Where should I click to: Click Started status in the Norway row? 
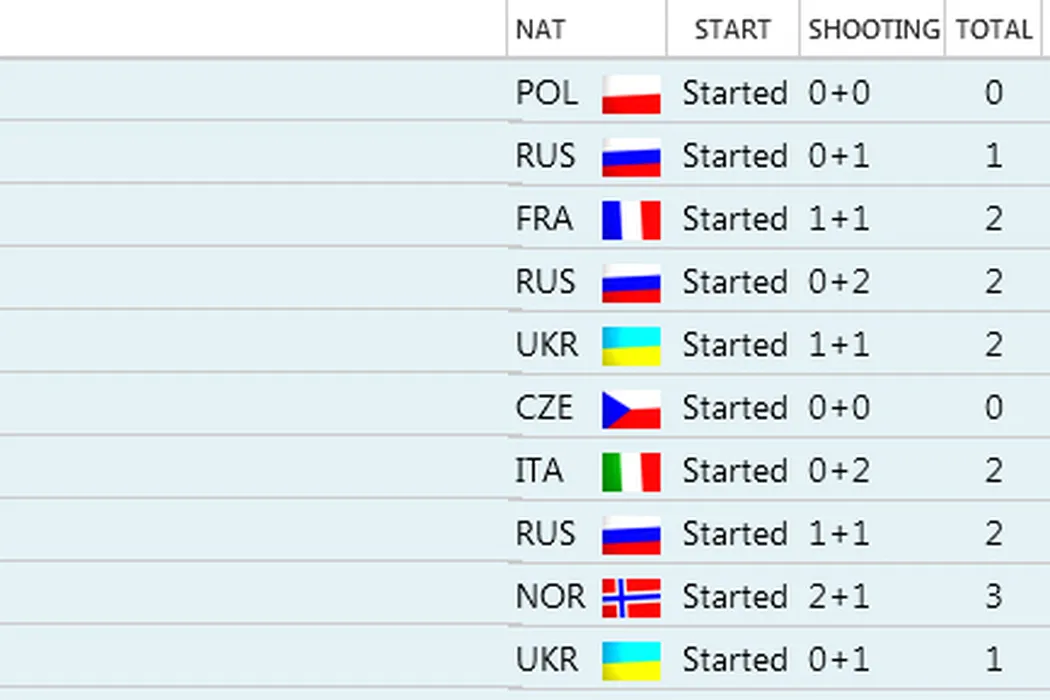pyautogui.click(x=735, y=598)
